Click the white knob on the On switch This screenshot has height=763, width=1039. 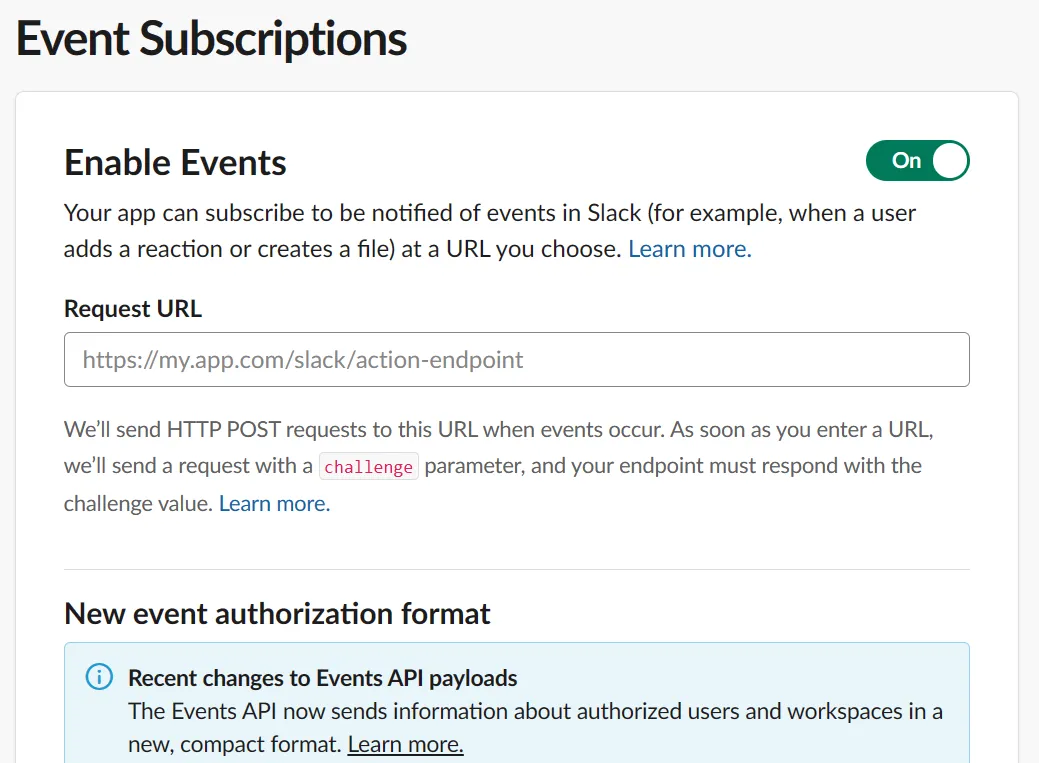point(942,160)
